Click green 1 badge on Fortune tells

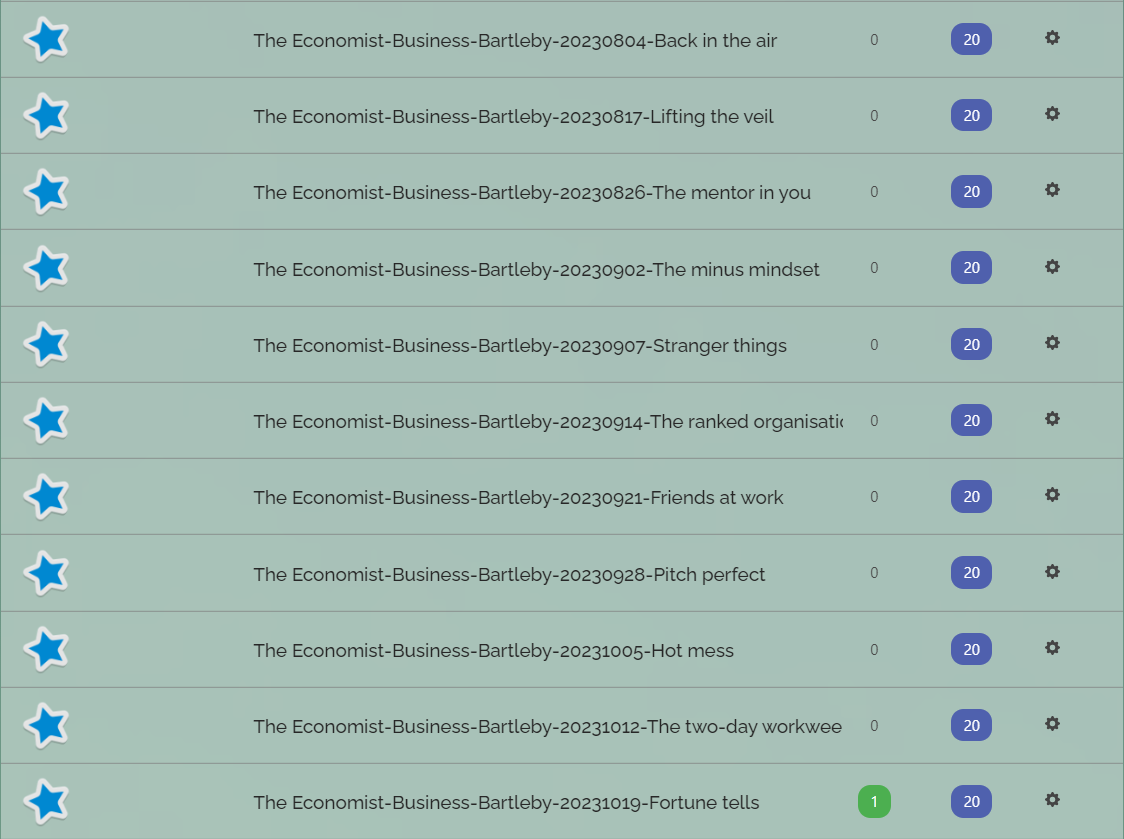coord(874,802)
